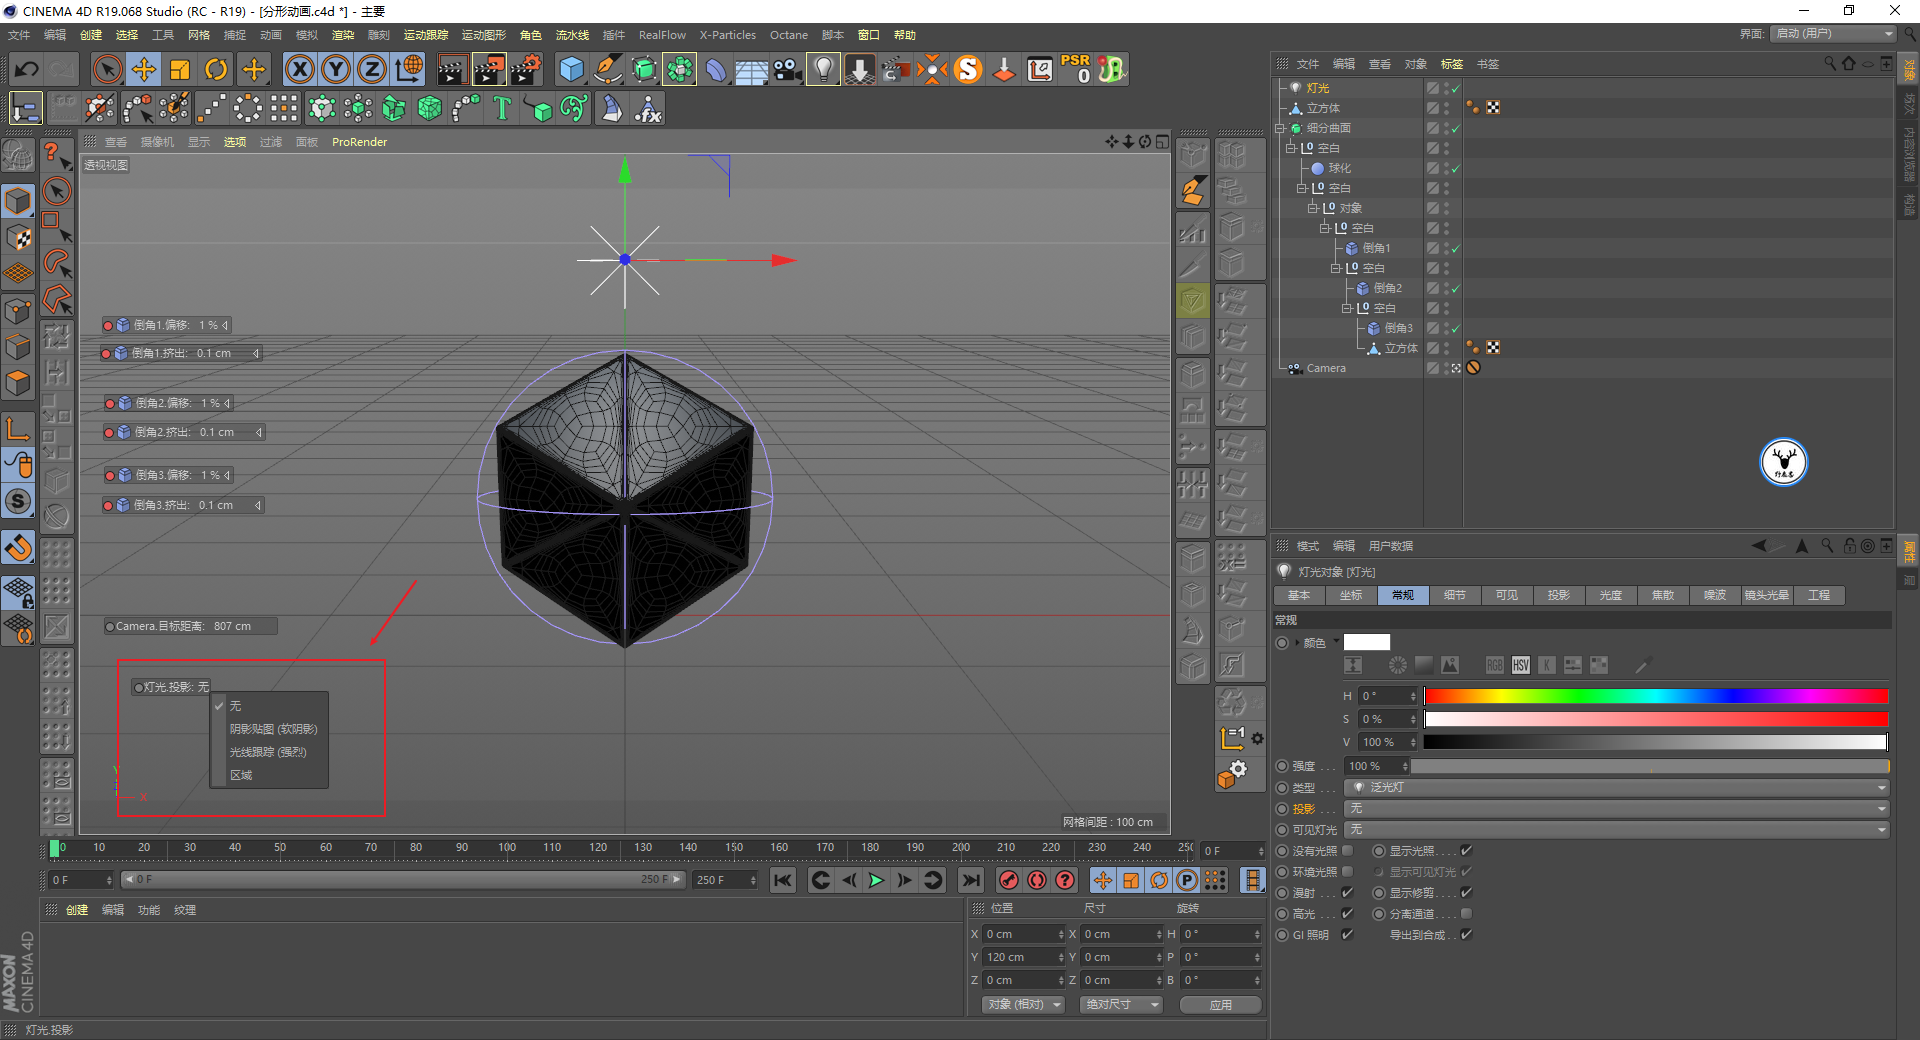The width and height of the screenshot is (1920, 1040).
Task: Click the Render View clapperboard icon
Action: point(452,69)
